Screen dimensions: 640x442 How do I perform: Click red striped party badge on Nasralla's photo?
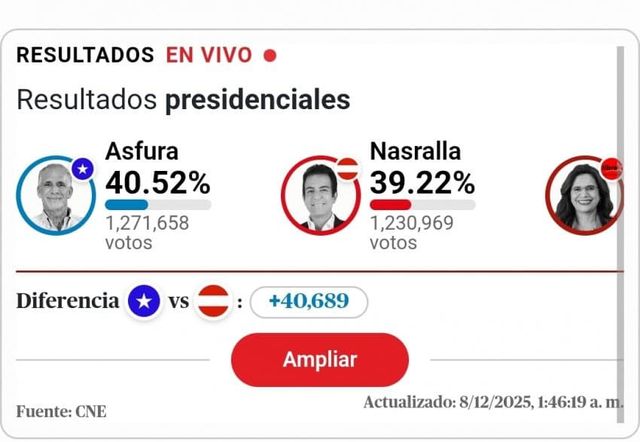349,169
